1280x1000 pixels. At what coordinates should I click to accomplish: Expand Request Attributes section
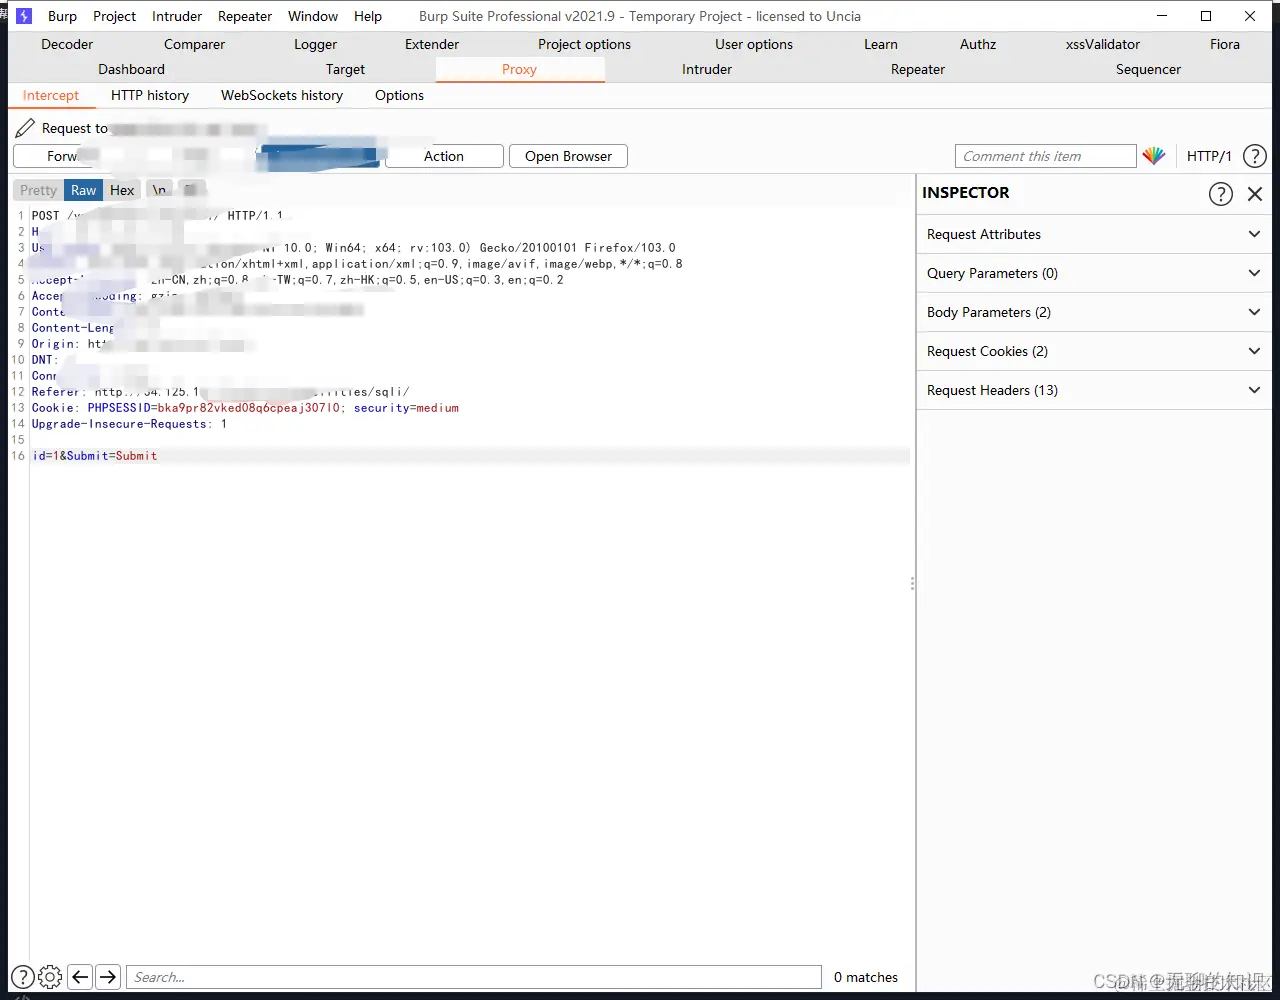click(x=1094, y=234)
